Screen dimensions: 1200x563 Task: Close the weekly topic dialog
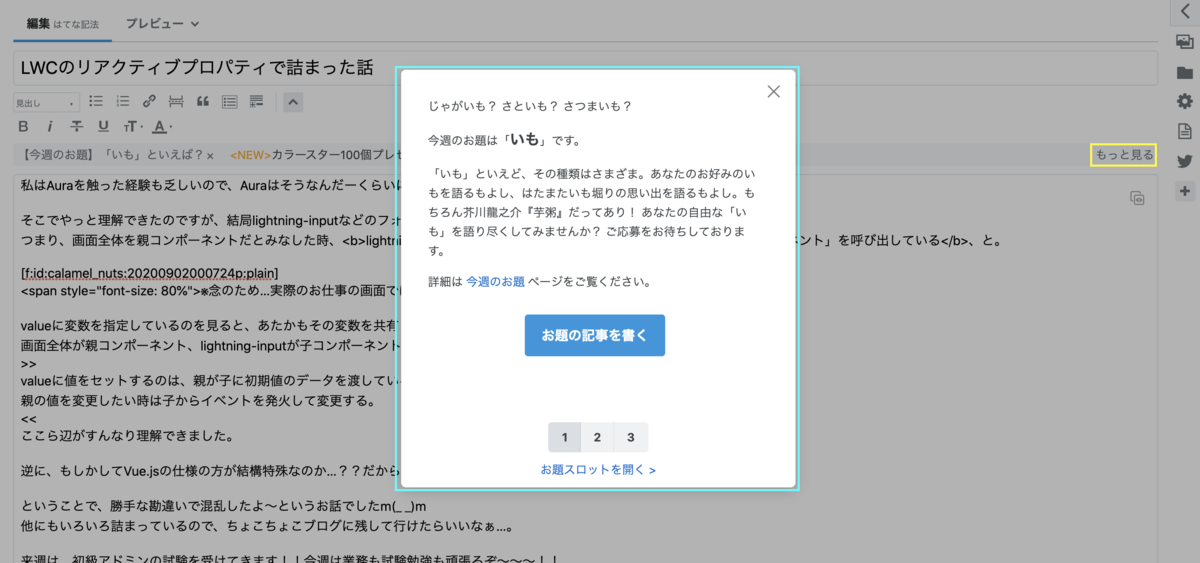pyautogui.click(x=773, y=91)
